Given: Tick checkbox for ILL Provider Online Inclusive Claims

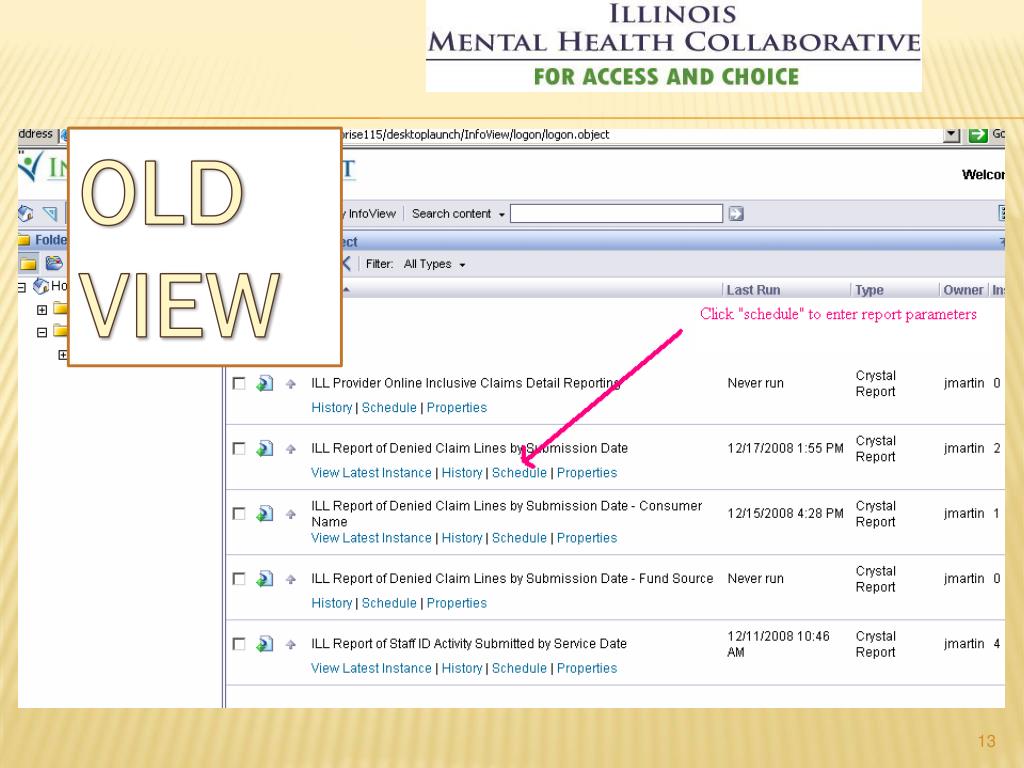Looking at the screenshot, I should (239, 383).
